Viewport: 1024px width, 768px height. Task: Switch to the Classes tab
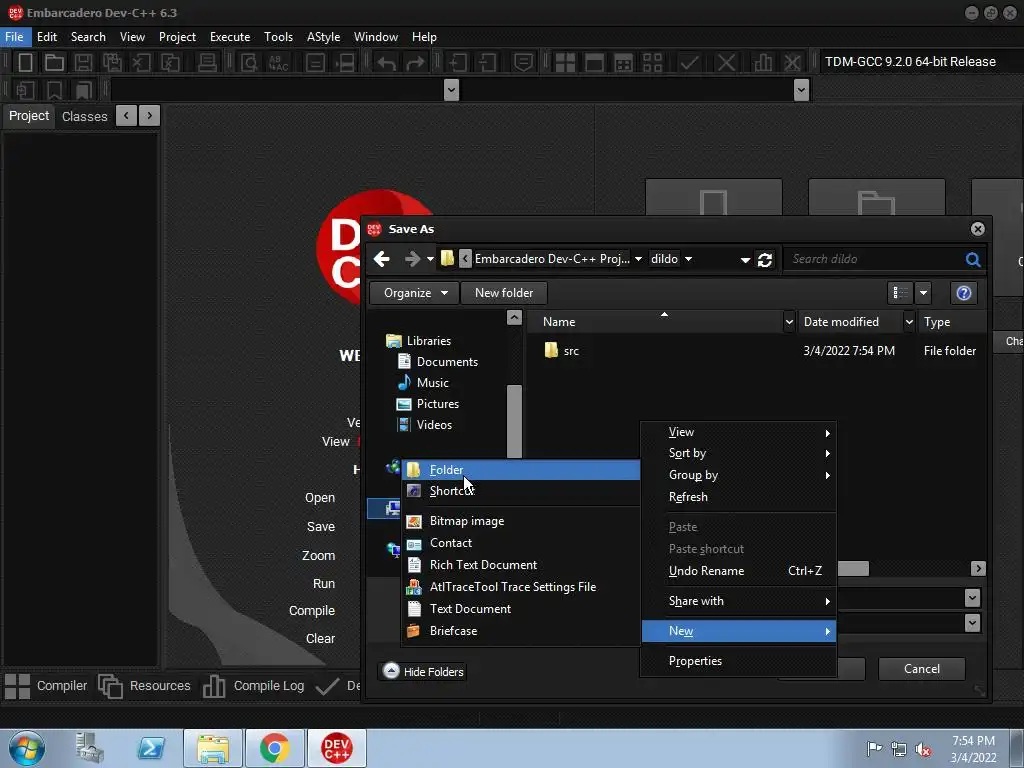[84, 116]
